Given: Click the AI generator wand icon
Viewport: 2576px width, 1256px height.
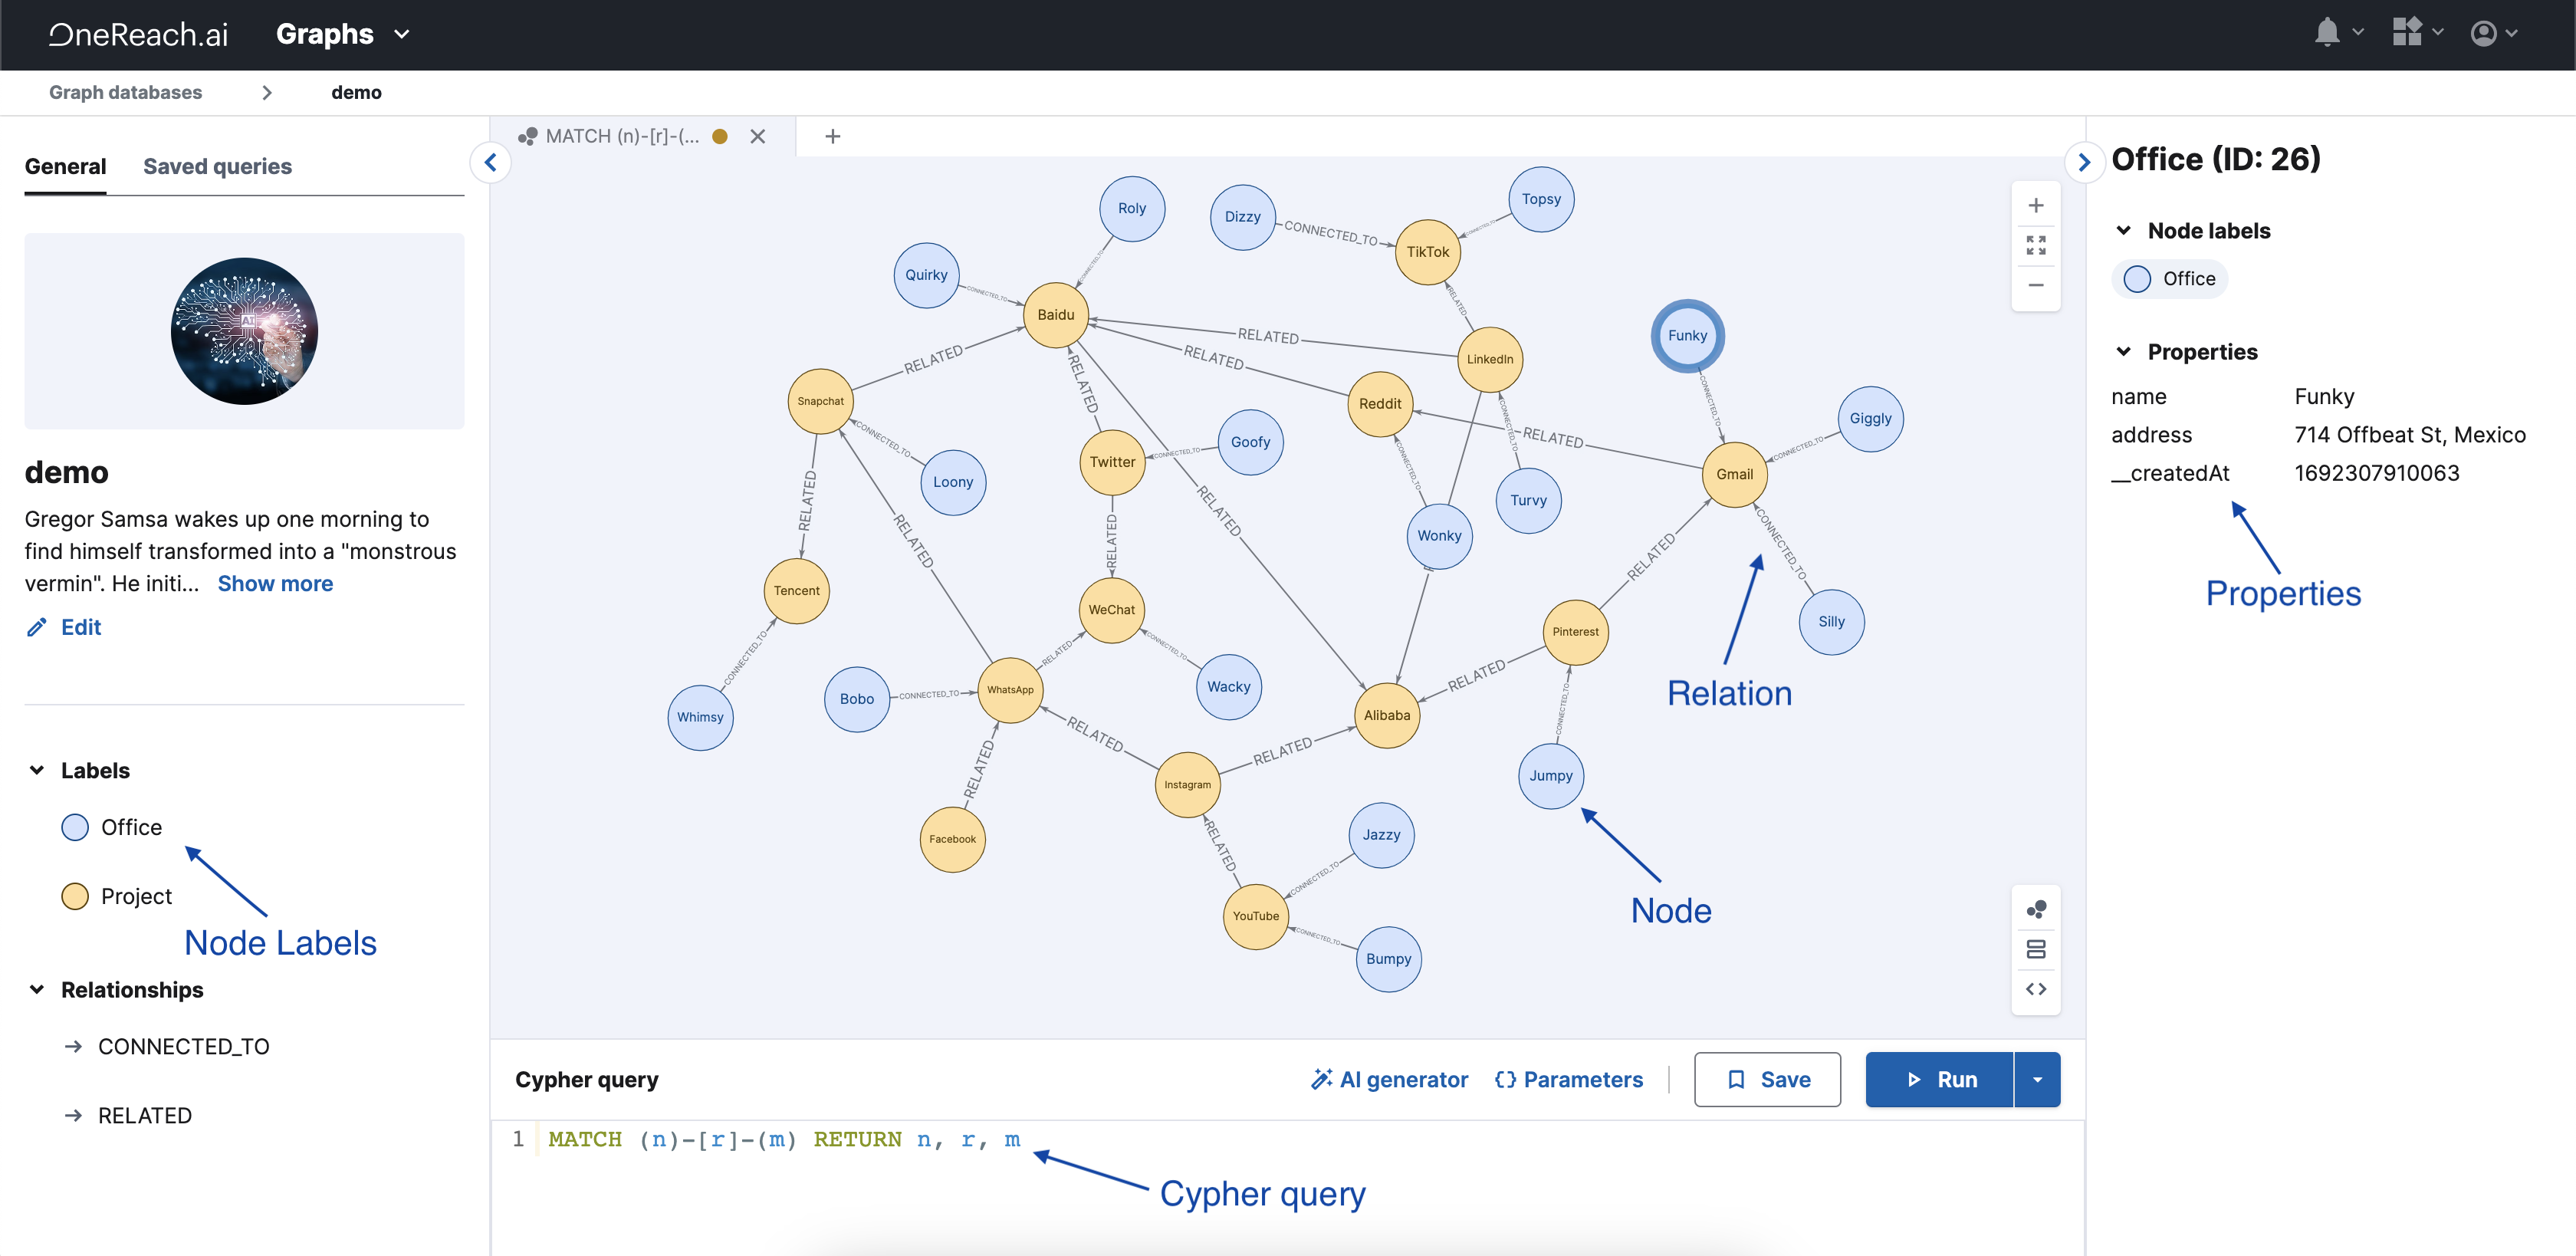Looking at the screenshot, I should (1321, 1079).
